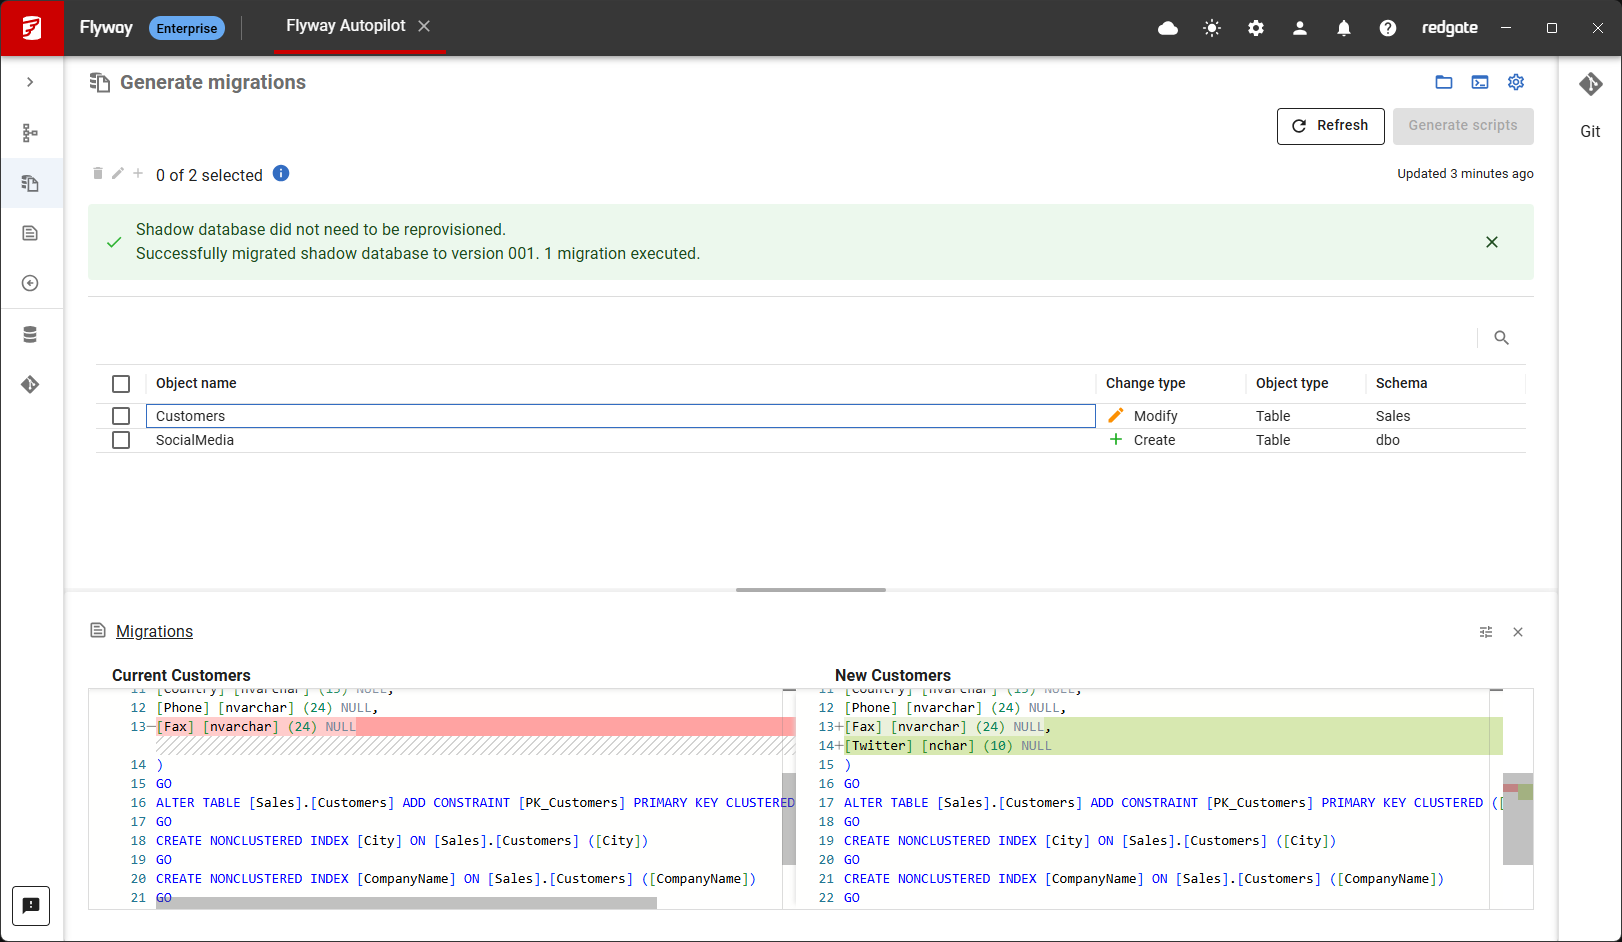Image resolution: width=1622 pixels, height=942 pixels.
Task: Open the version control sidebar icon
Action: tap(30, 384)
